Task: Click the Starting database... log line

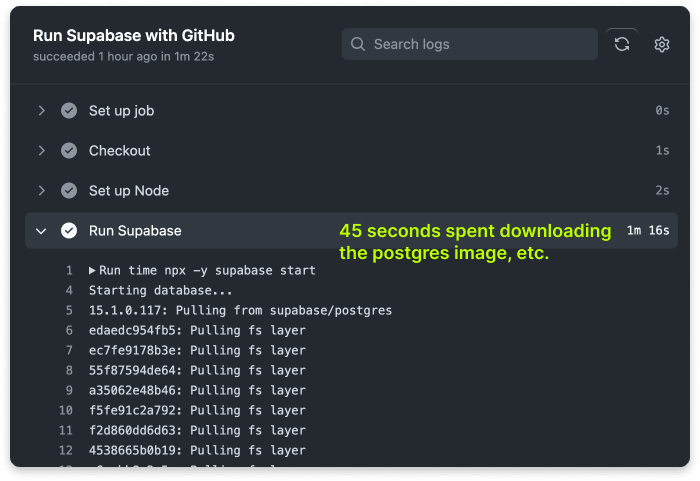Action: (x=161, y=290)
